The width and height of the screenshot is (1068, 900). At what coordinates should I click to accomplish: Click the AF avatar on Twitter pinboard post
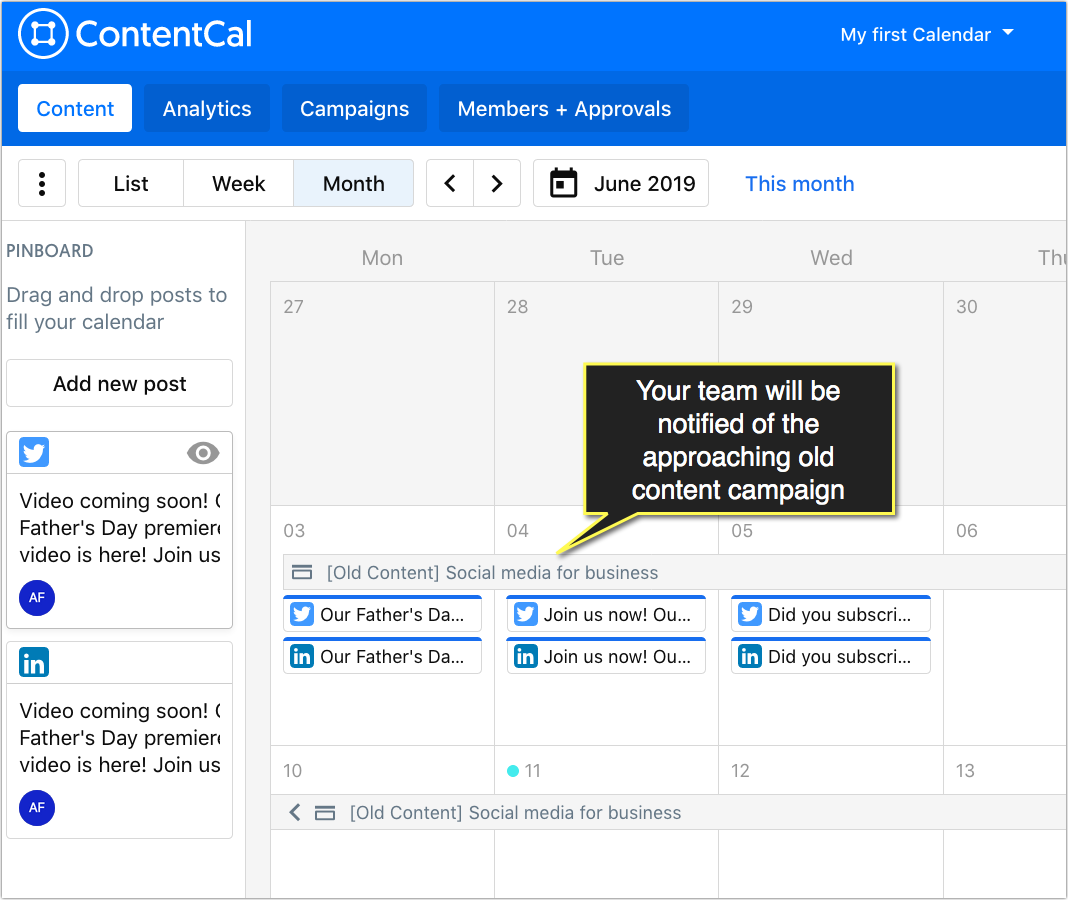click(37, 598)
